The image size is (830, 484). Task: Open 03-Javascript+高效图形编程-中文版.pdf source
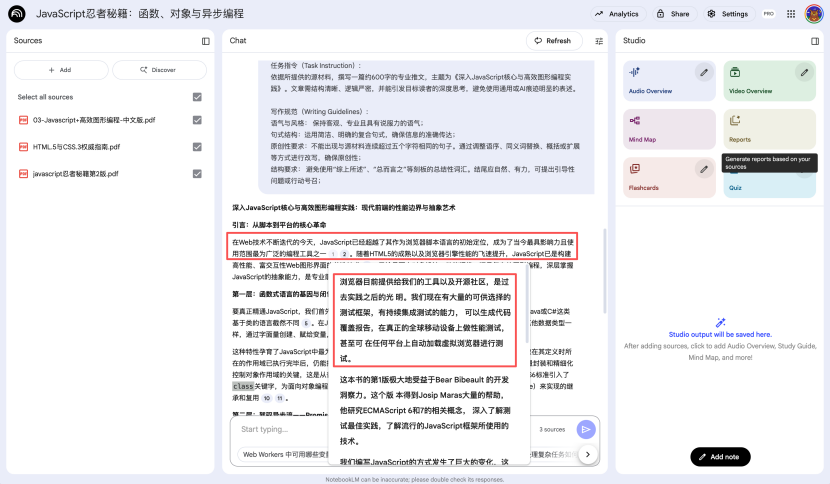[x=94, y=120]
